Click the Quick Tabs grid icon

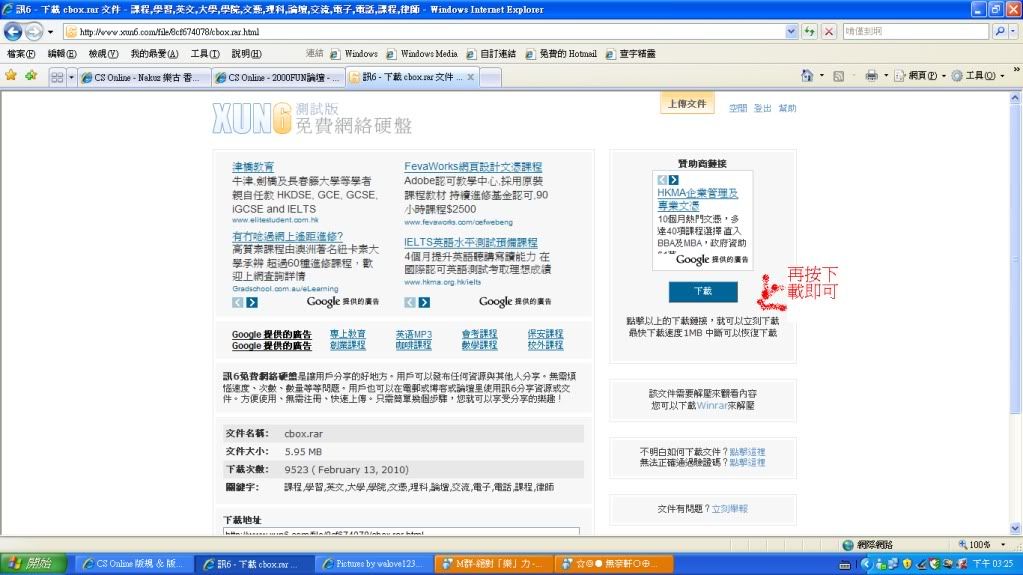tap(57, 77)
